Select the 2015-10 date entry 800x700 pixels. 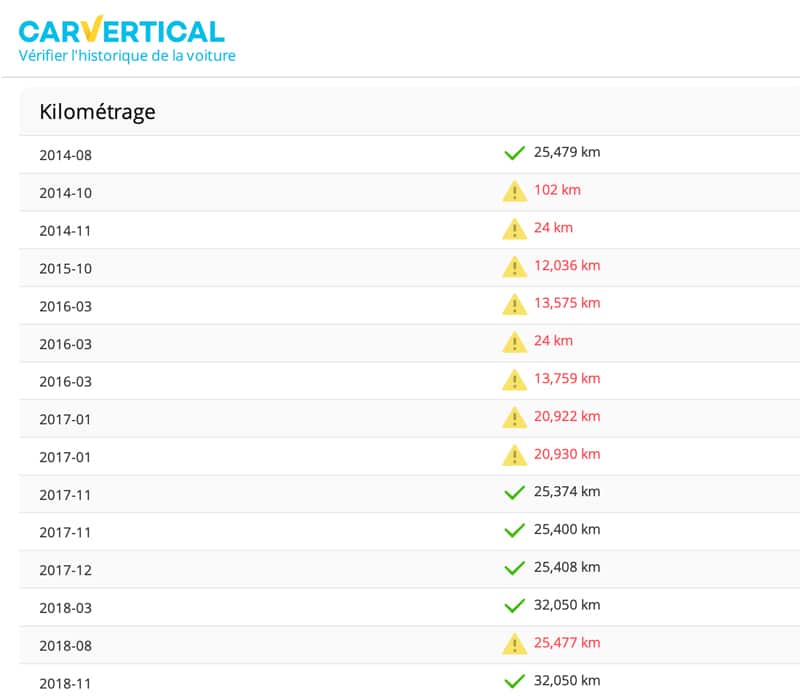tap(65, 268)
